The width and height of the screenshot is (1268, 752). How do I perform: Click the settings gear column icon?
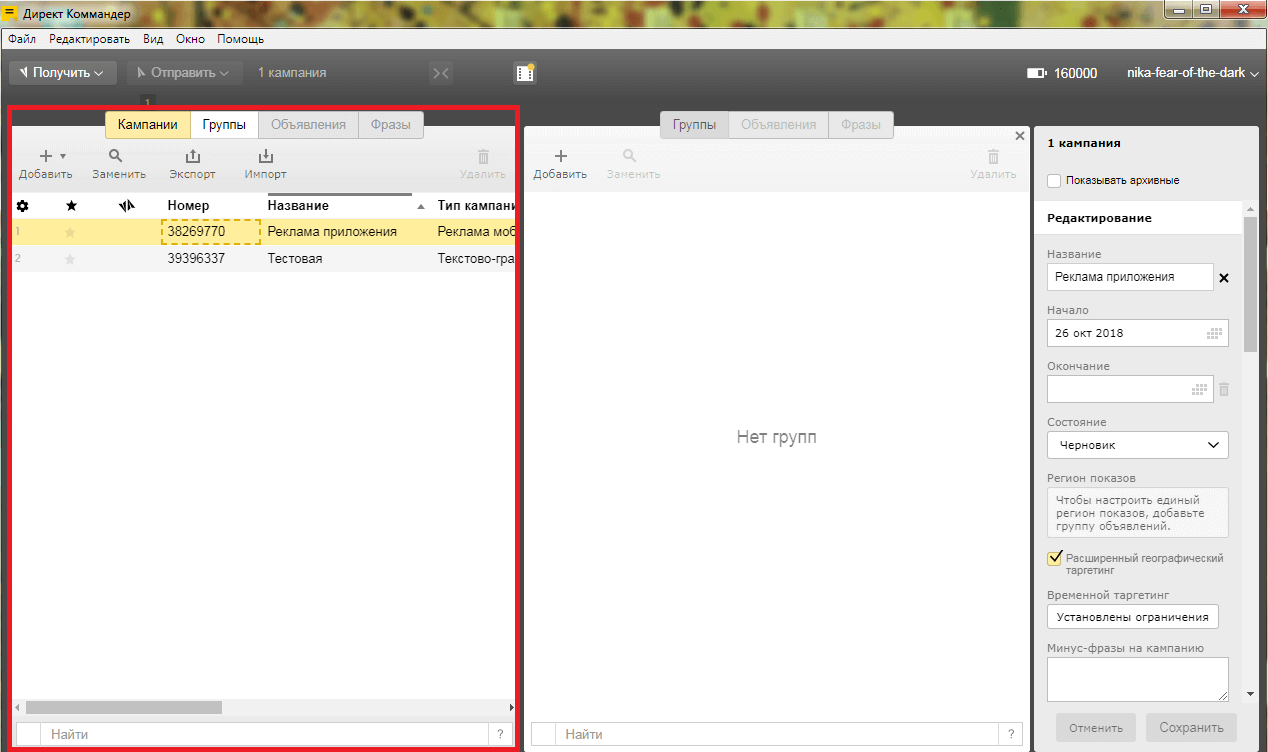click(23, 206)
